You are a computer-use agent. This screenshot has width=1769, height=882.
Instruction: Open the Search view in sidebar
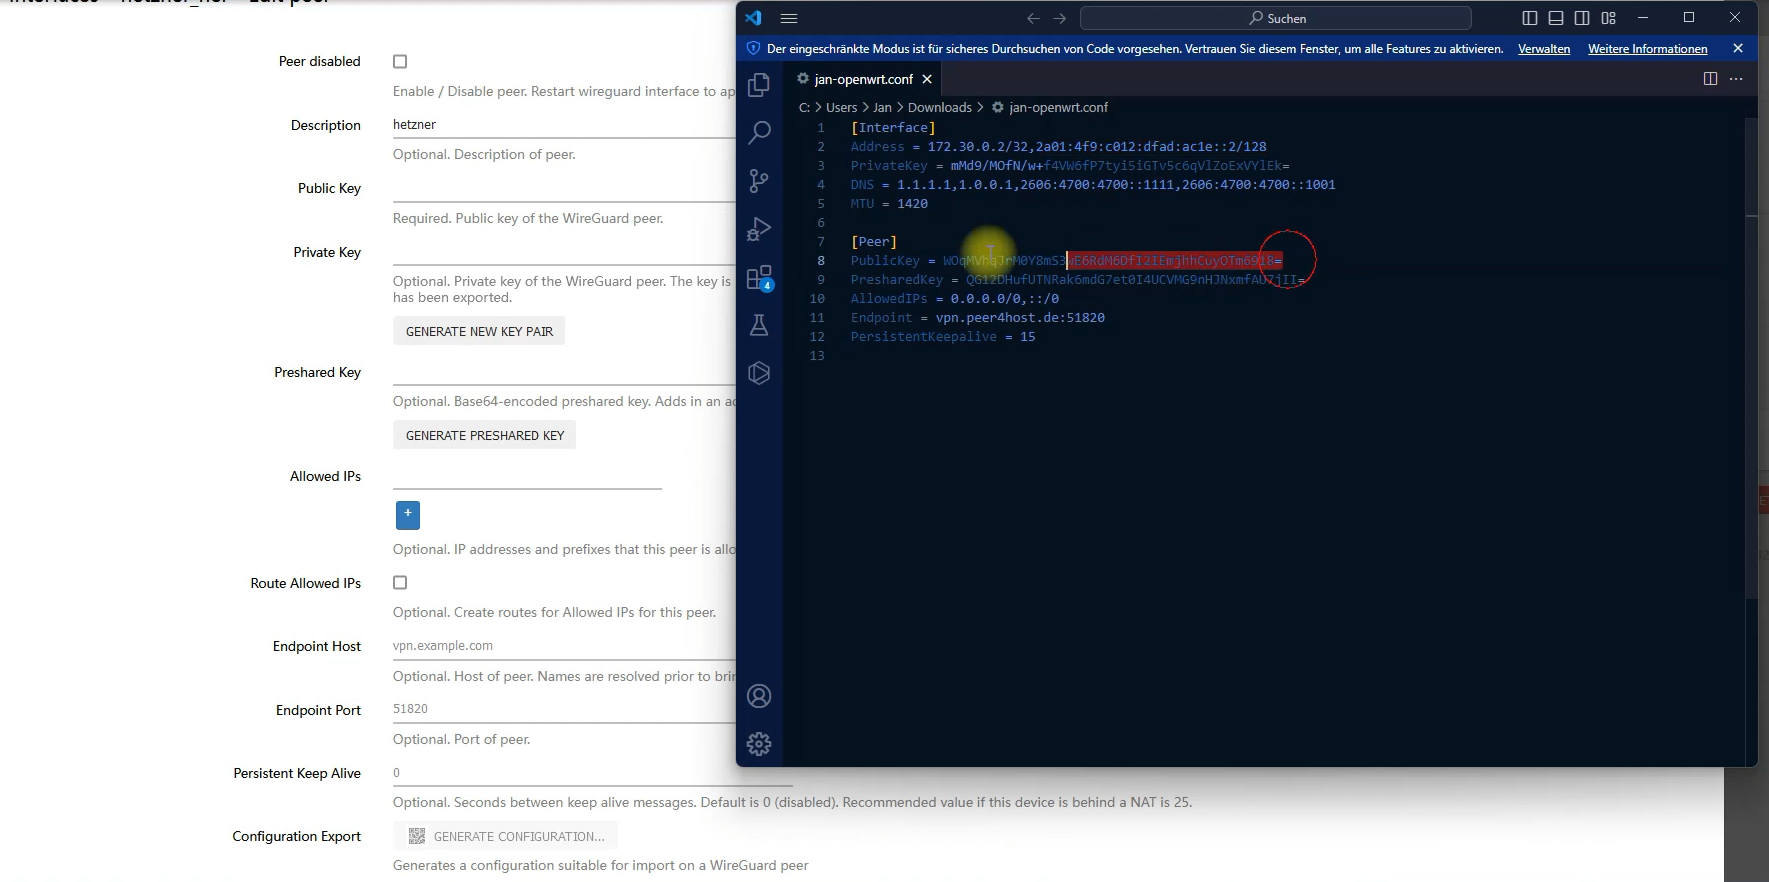759,132
